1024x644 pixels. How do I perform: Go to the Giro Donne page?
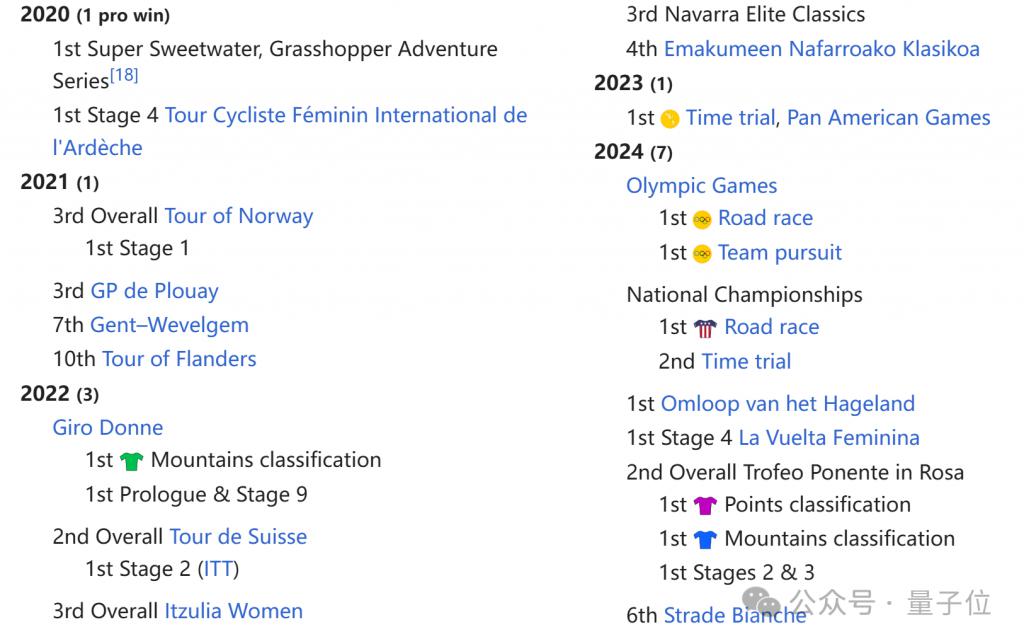[107, 428]
